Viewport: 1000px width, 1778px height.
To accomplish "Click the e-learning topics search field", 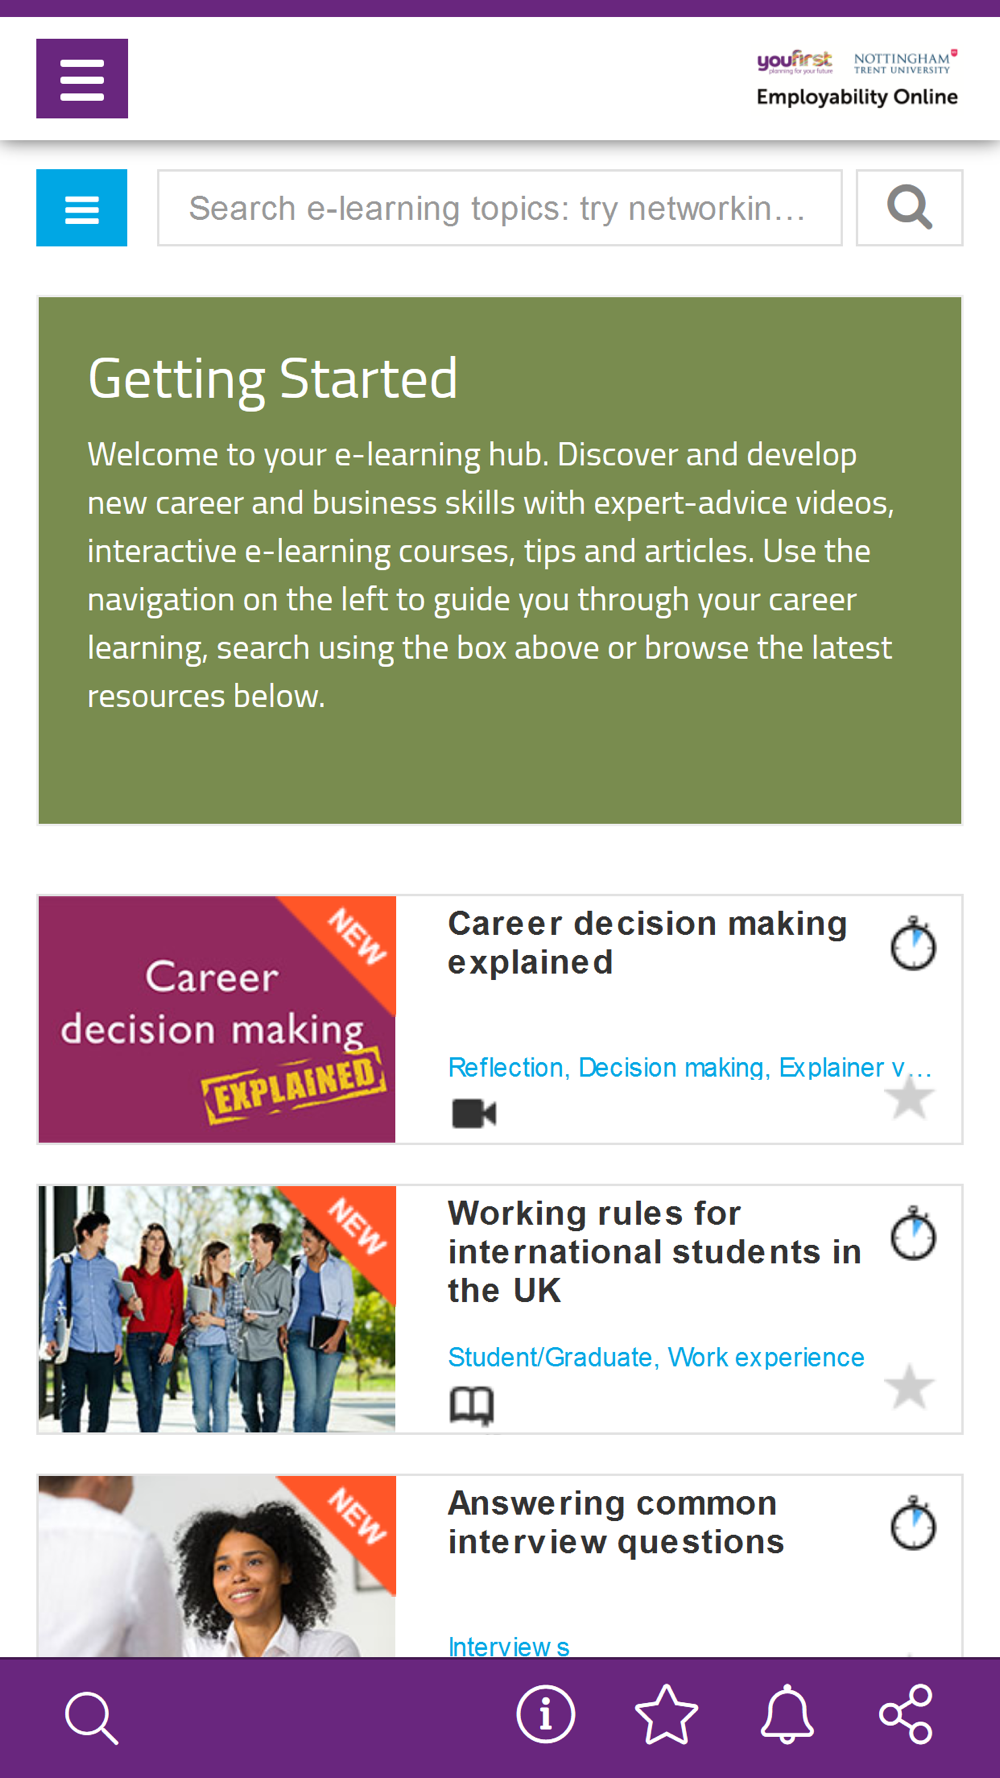I will (499, 208).
